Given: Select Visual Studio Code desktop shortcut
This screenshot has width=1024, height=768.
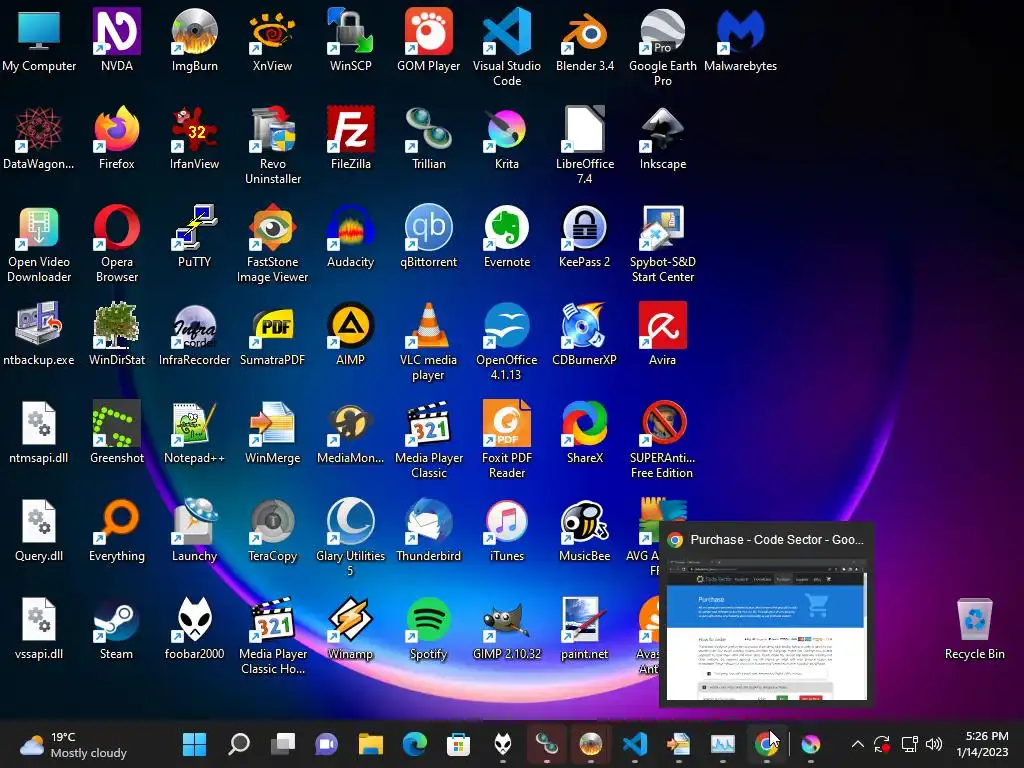Looking at the screenshot, I should pos(507,47).
